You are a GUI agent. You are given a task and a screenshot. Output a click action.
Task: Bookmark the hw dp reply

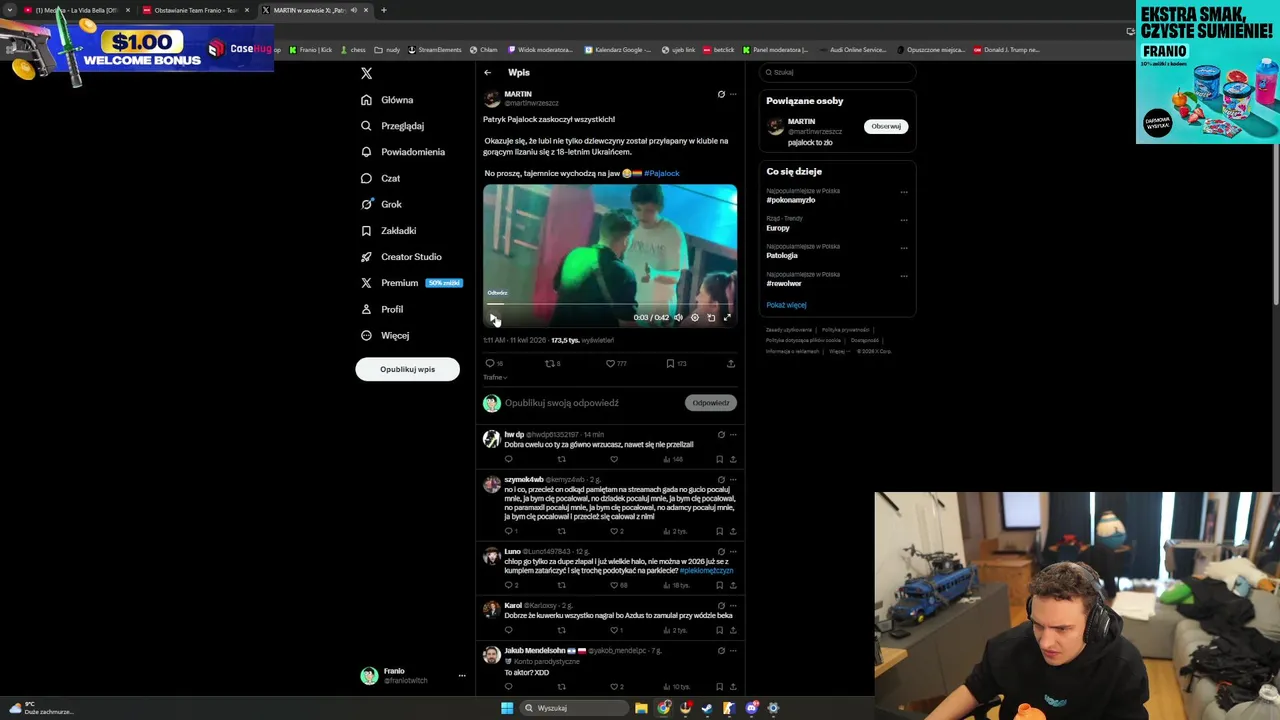coord(719,459)
